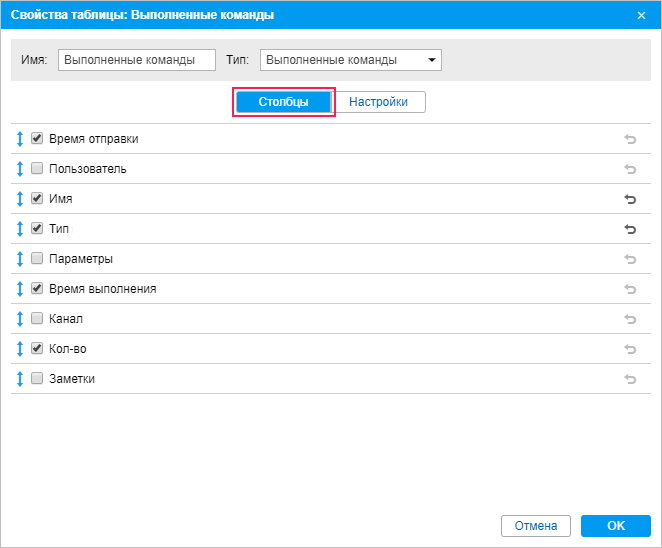
Task: Click the drag handle icon for Параметры row
Action: [20, 259]
